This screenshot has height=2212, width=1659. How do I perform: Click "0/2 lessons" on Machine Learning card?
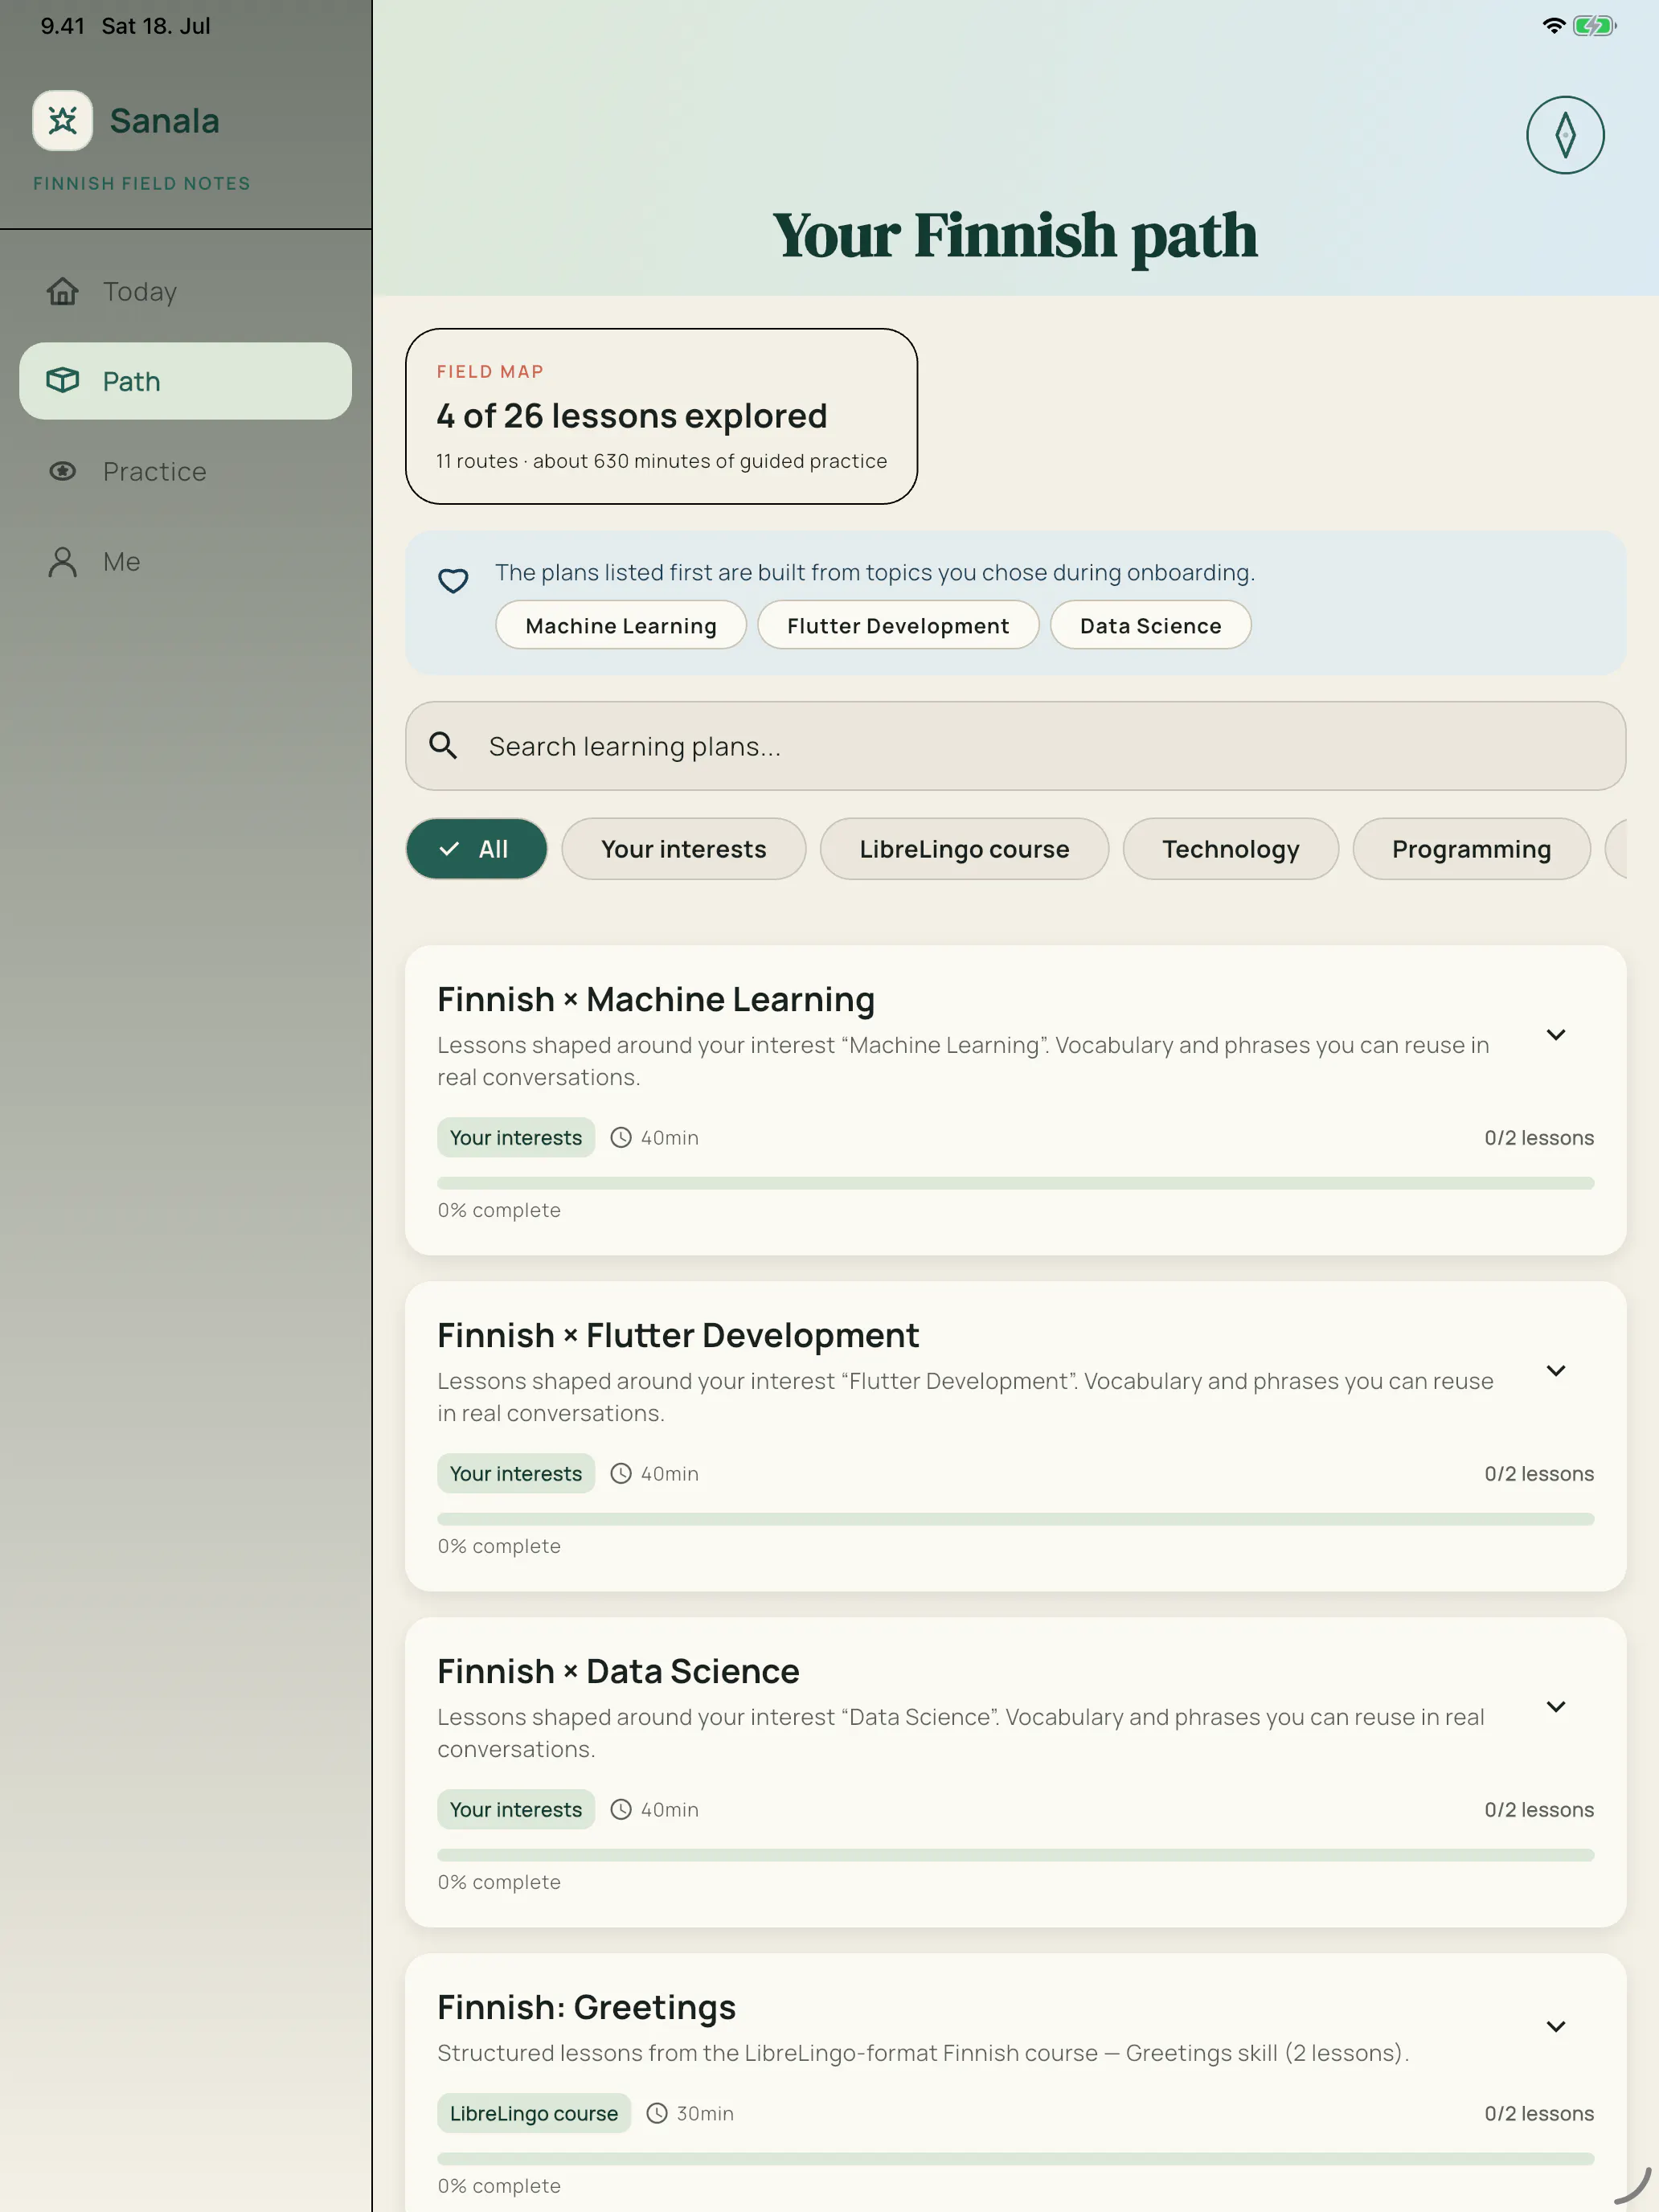pyautogui.click(x=1539, y=1137)
